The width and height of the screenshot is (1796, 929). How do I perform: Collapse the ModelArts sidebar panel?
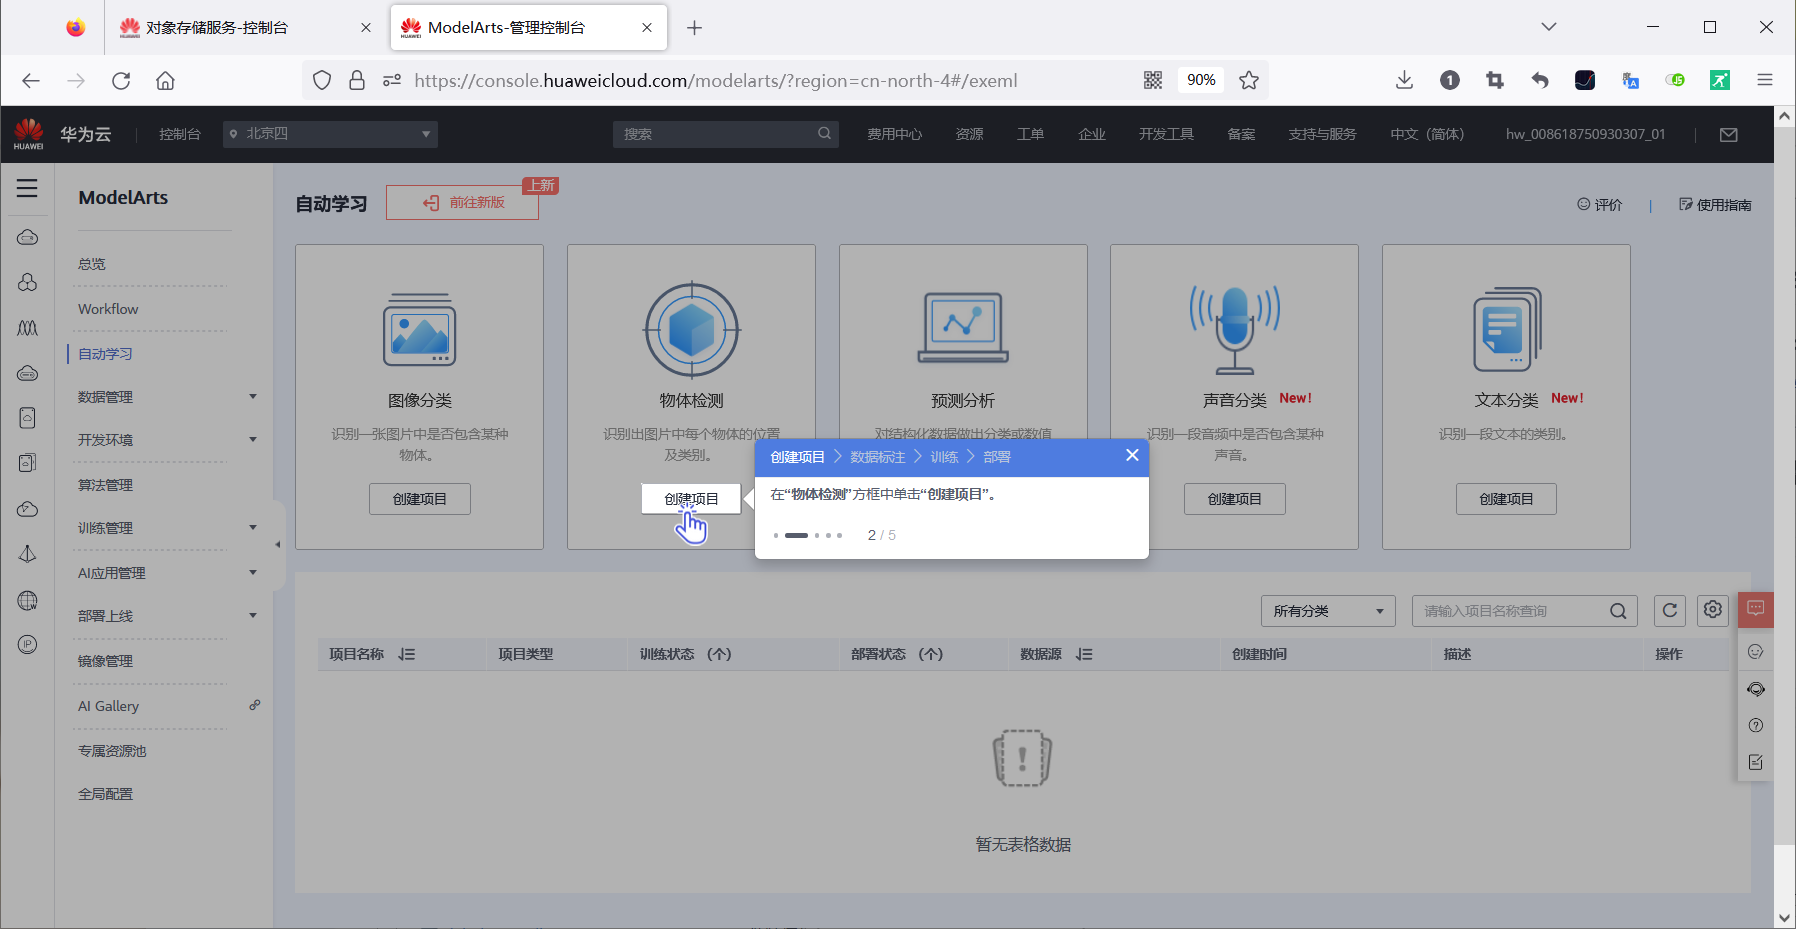coord(278,545)
